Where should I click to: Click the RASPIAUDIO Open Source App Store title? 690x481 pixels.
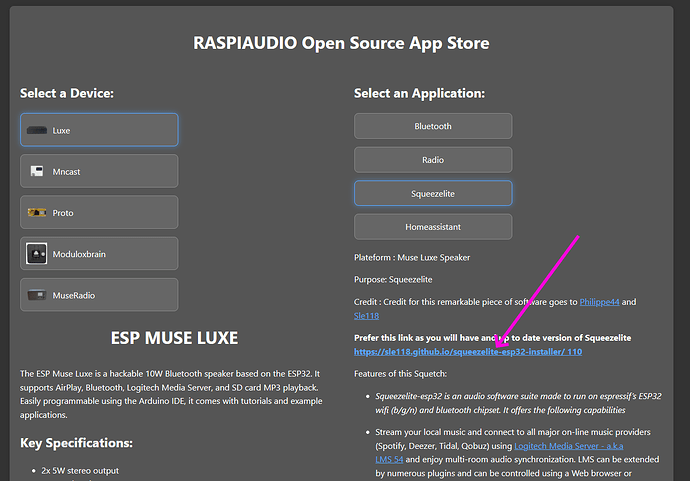pyautogui.click(x=341, y=43)
